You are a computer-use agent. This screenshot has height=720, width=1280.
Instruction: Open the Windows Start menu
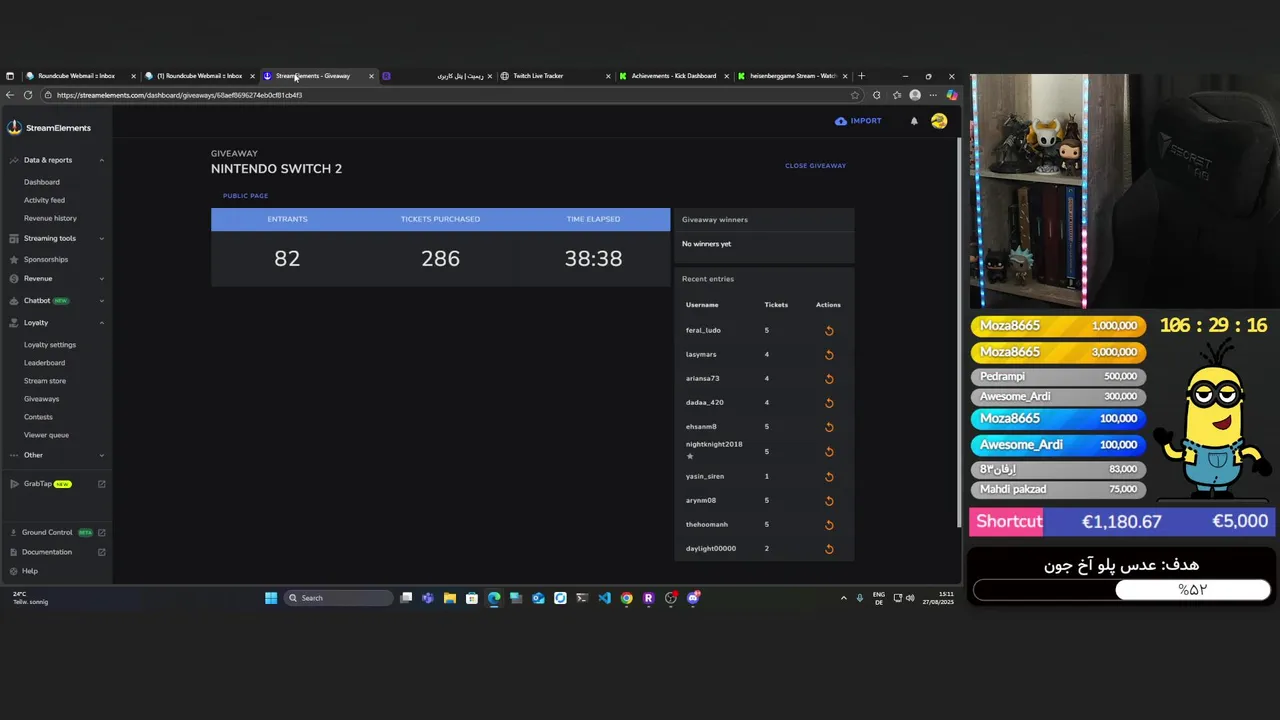click(x=271, y=598)
